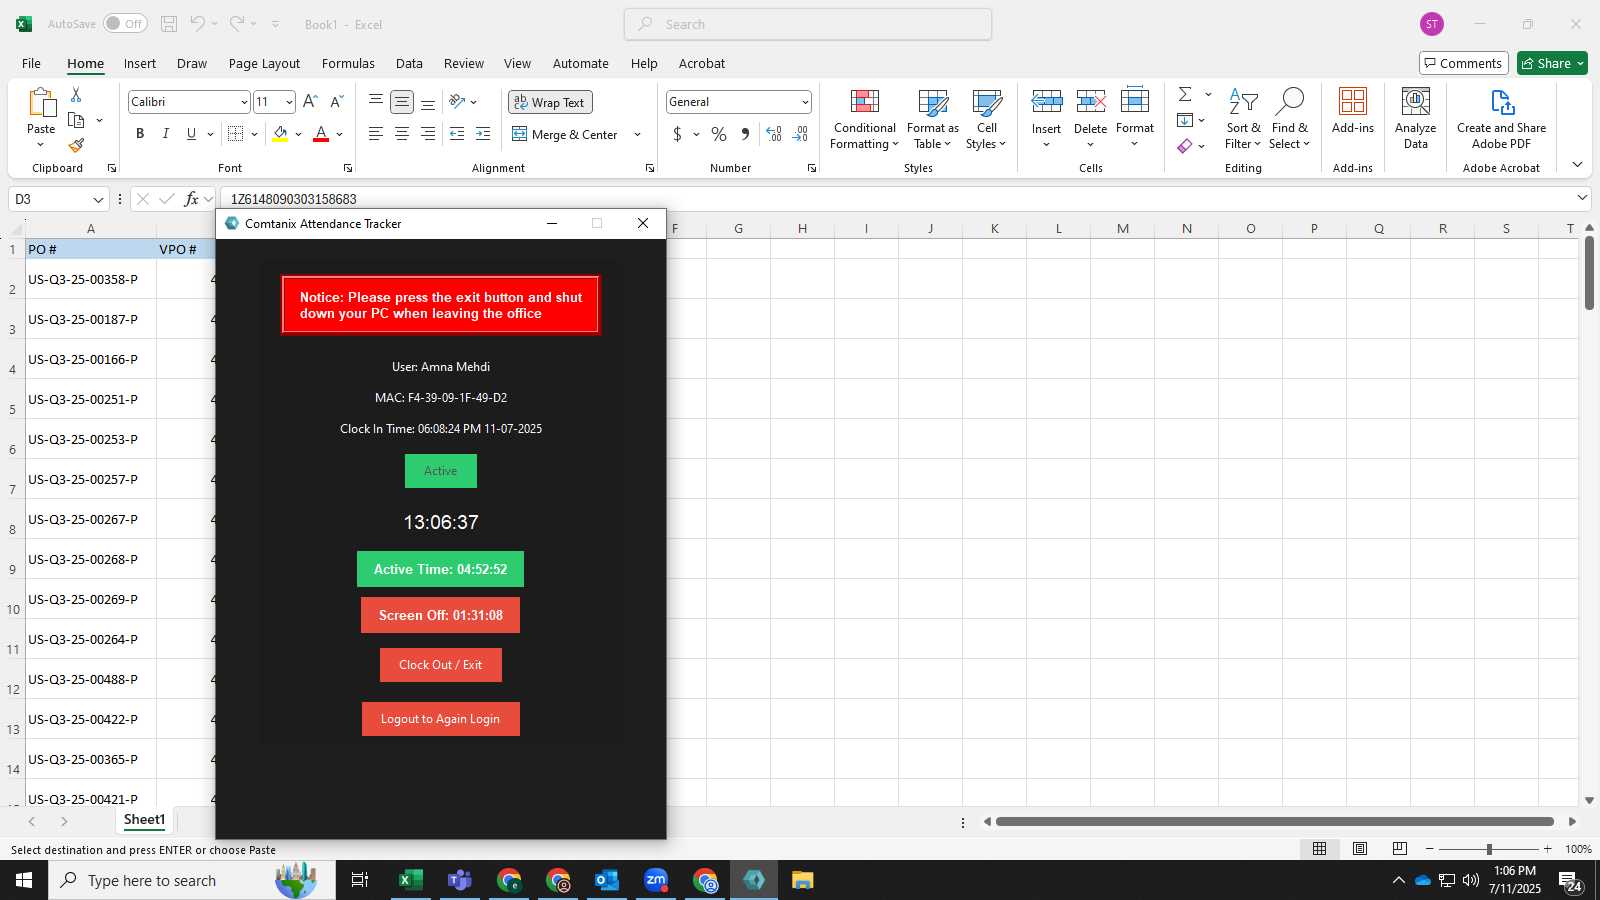This screenshot has width=1600, height=900.
Task: Click the red Font Color swatch
Action: (321, 134)
